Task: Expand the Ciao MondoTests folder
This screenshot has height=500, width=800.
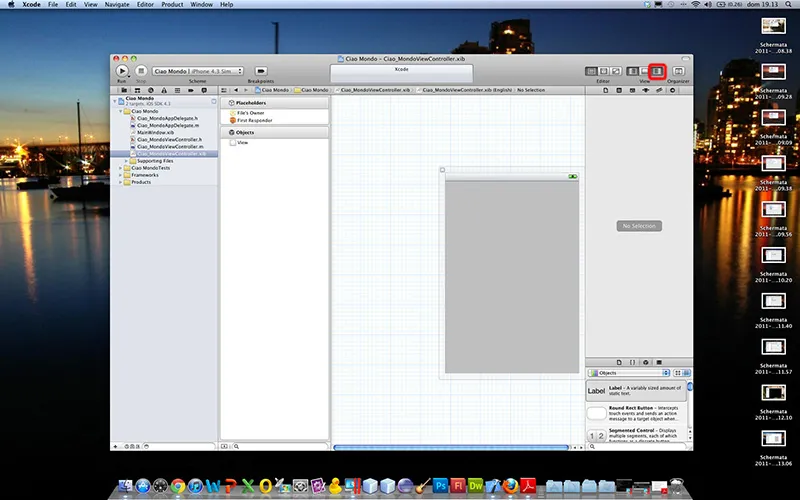Action: (121, 168)
